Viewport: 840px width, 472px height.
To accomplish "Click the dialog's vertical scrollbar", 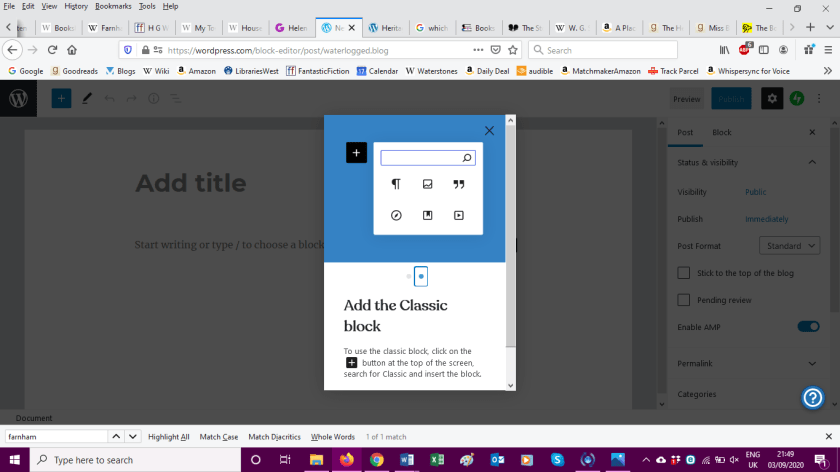I will [x=511, y=250].
